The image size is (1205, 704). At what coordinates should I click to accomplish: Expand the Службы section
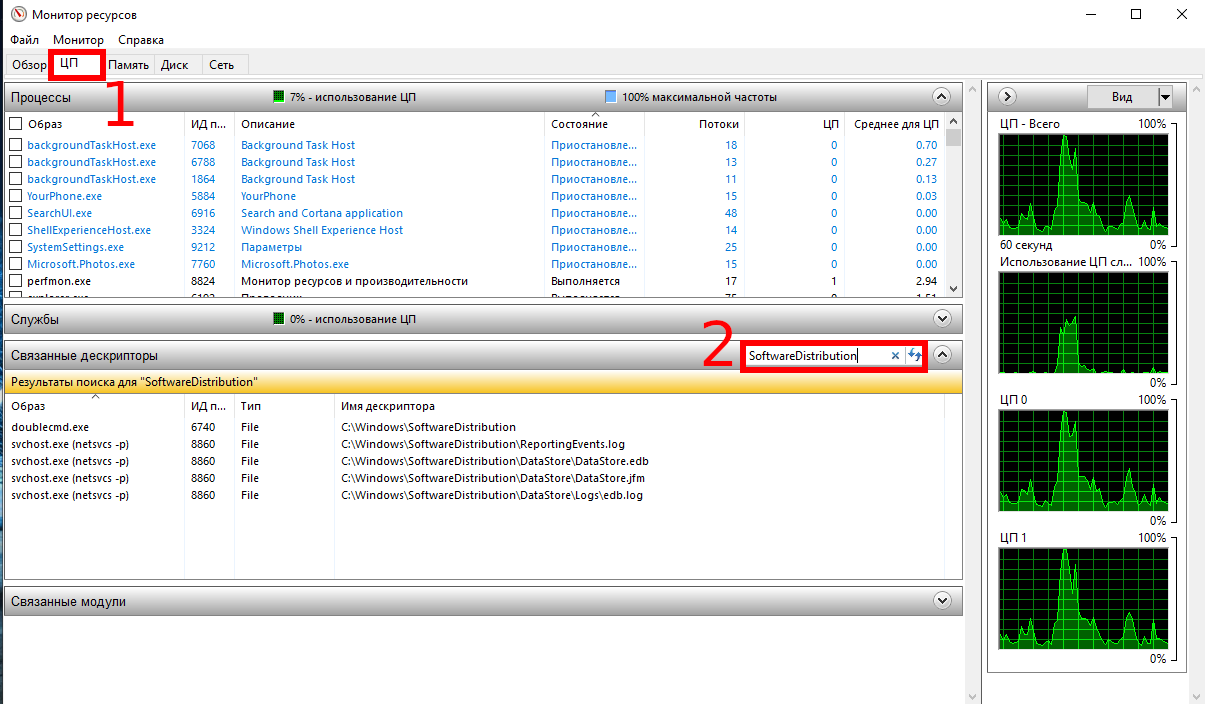click(940, 319)
